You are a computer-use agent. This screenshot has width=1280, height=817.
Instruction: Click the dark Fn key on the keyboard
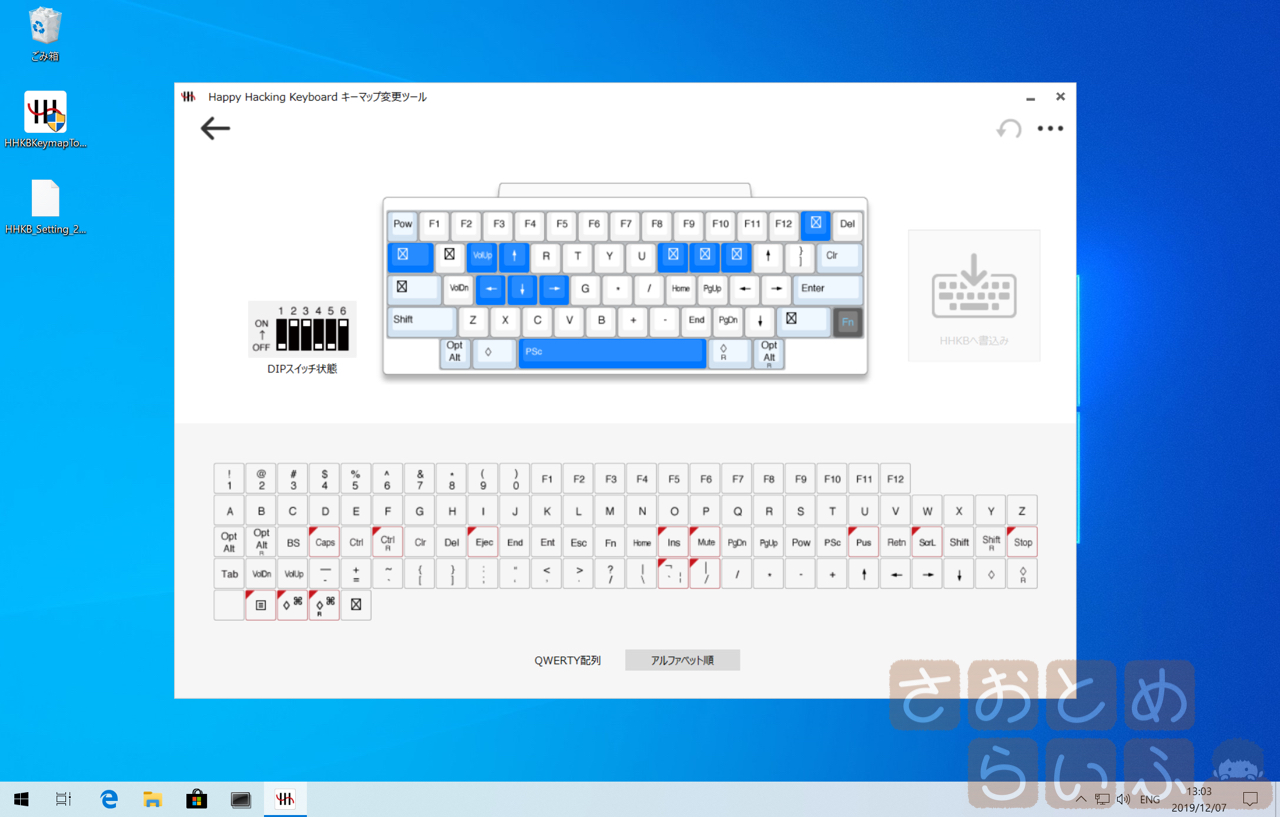pyautogui.click(x=847, y=321)
